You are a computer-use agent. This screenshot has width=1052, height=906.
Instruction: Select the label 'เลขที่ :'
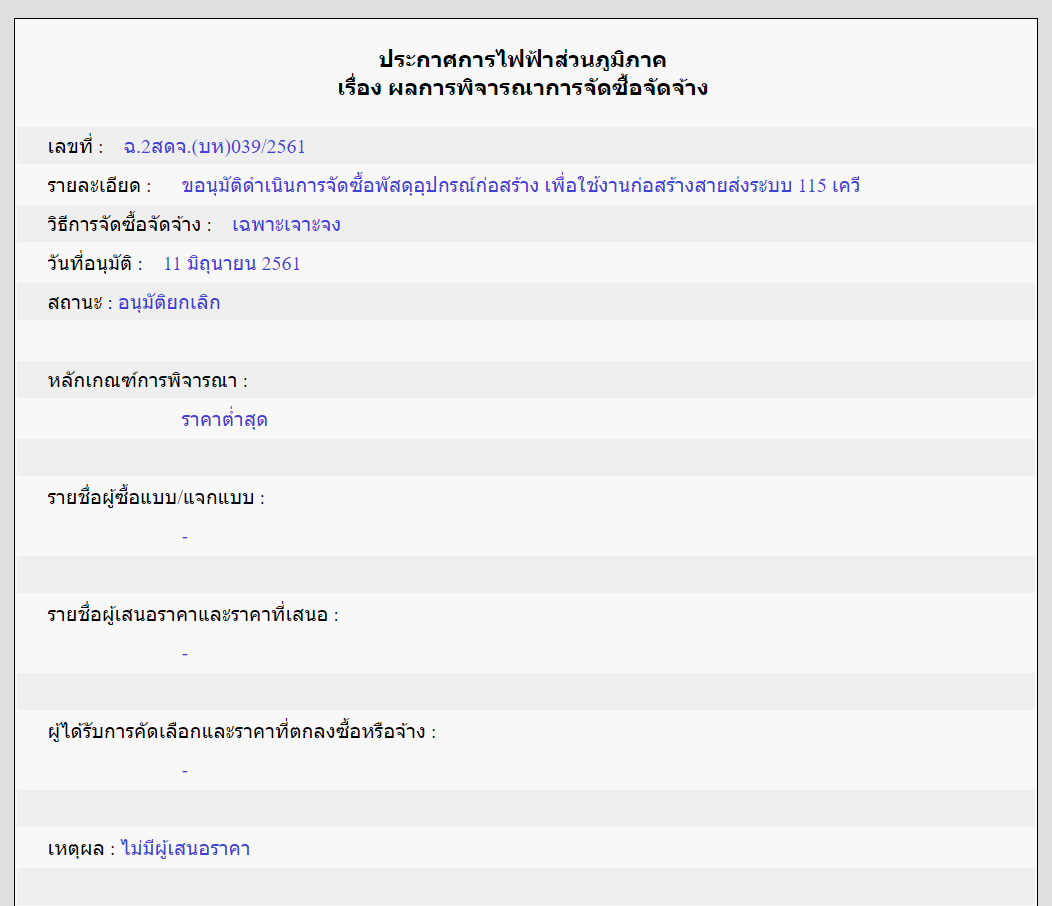[75, 146]
